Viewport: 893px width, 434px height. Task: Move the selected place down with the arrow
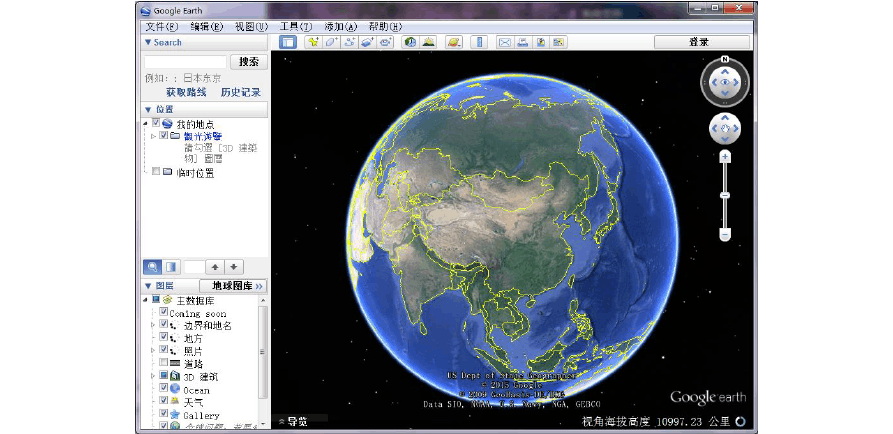point(234,267)
